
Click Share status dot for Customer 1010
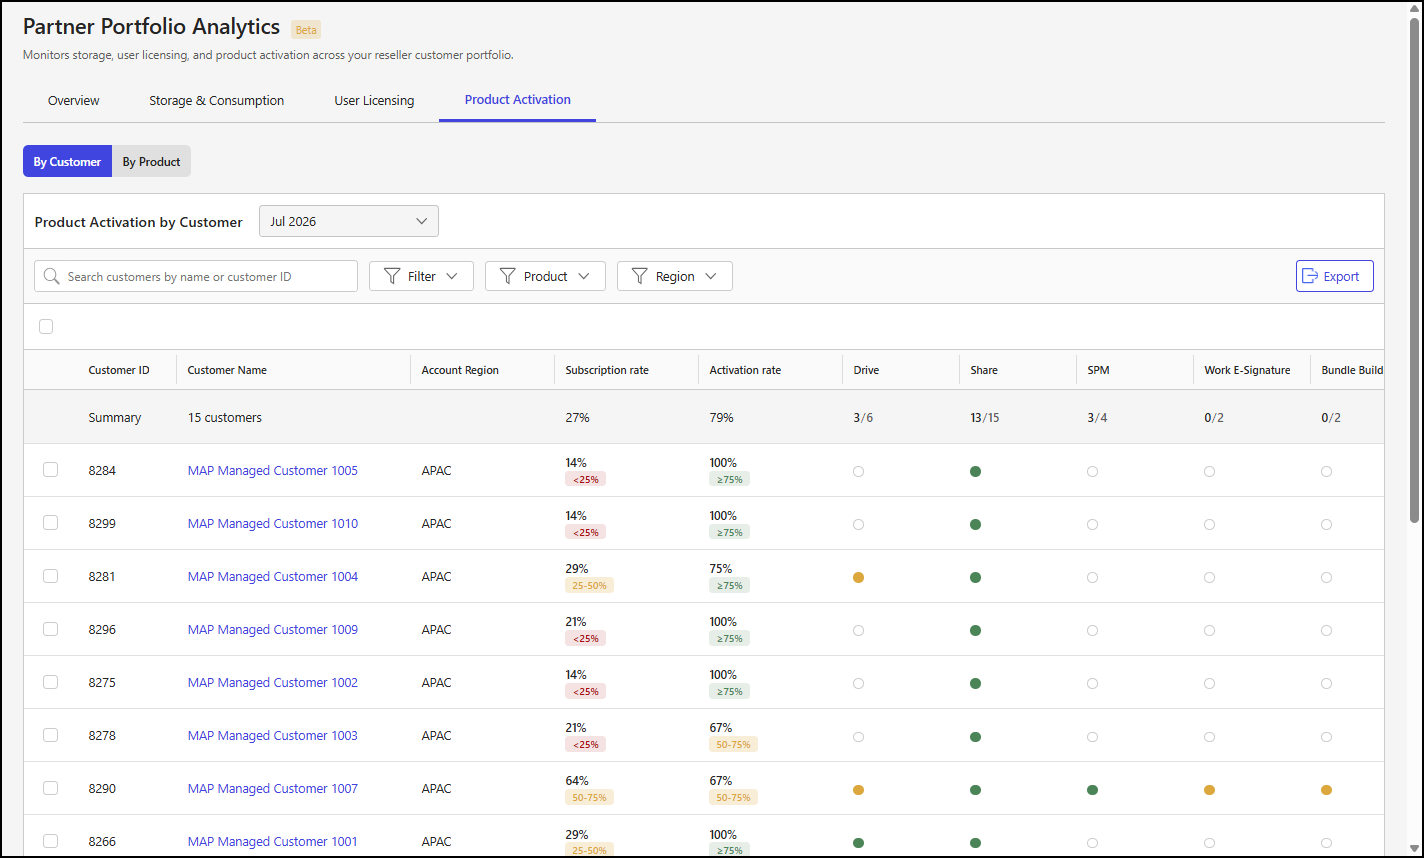(975, 524)
